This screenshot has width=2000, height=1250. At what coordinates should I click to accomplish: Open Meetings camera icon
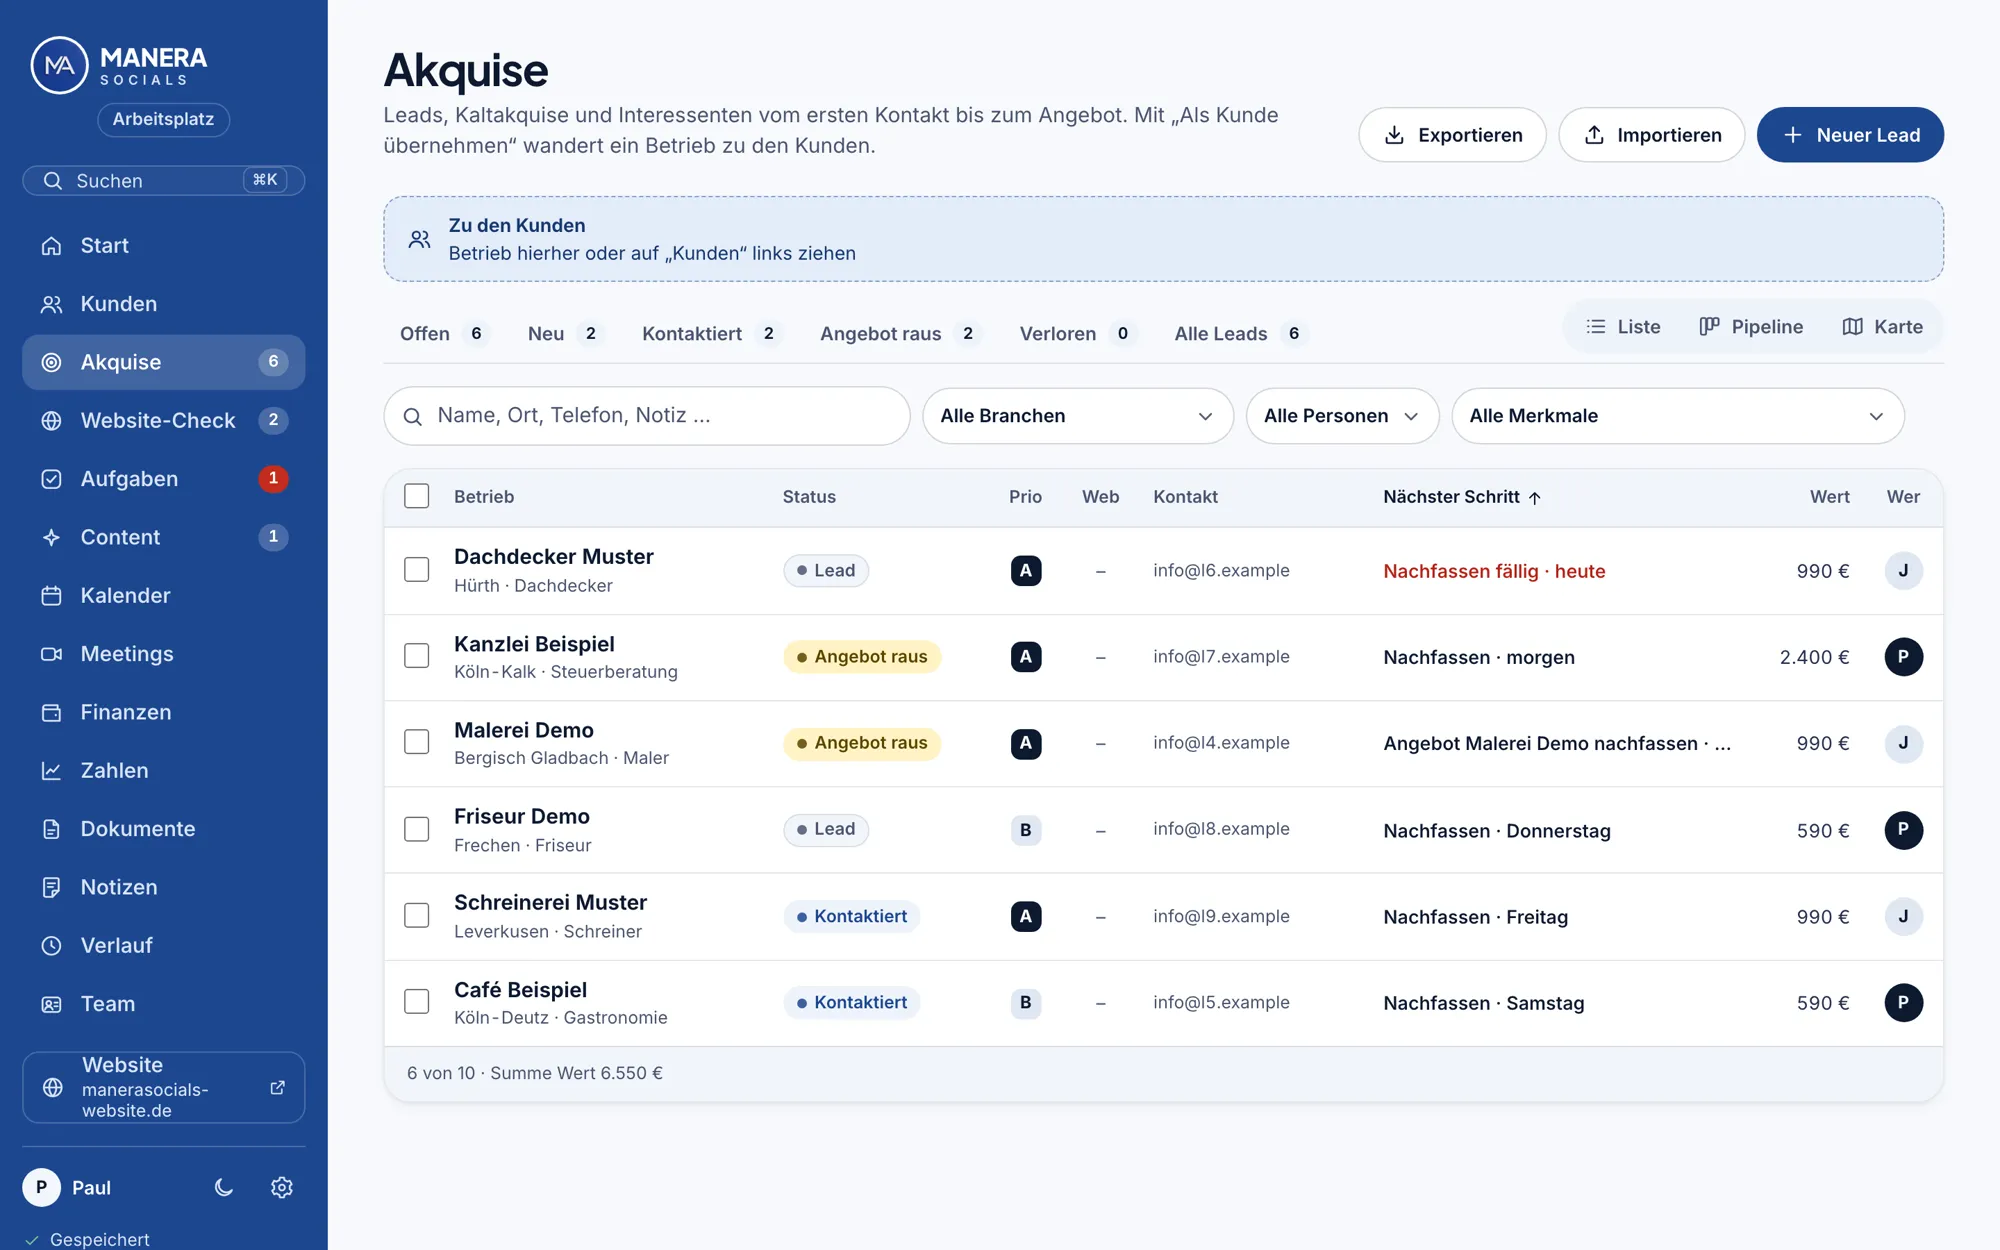tap(51, 654)
